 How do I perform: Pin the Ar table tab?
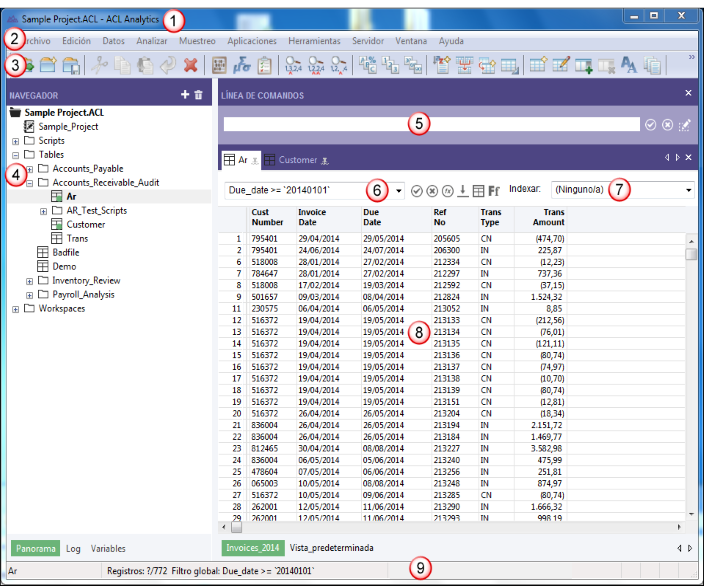tap(255, 160)
